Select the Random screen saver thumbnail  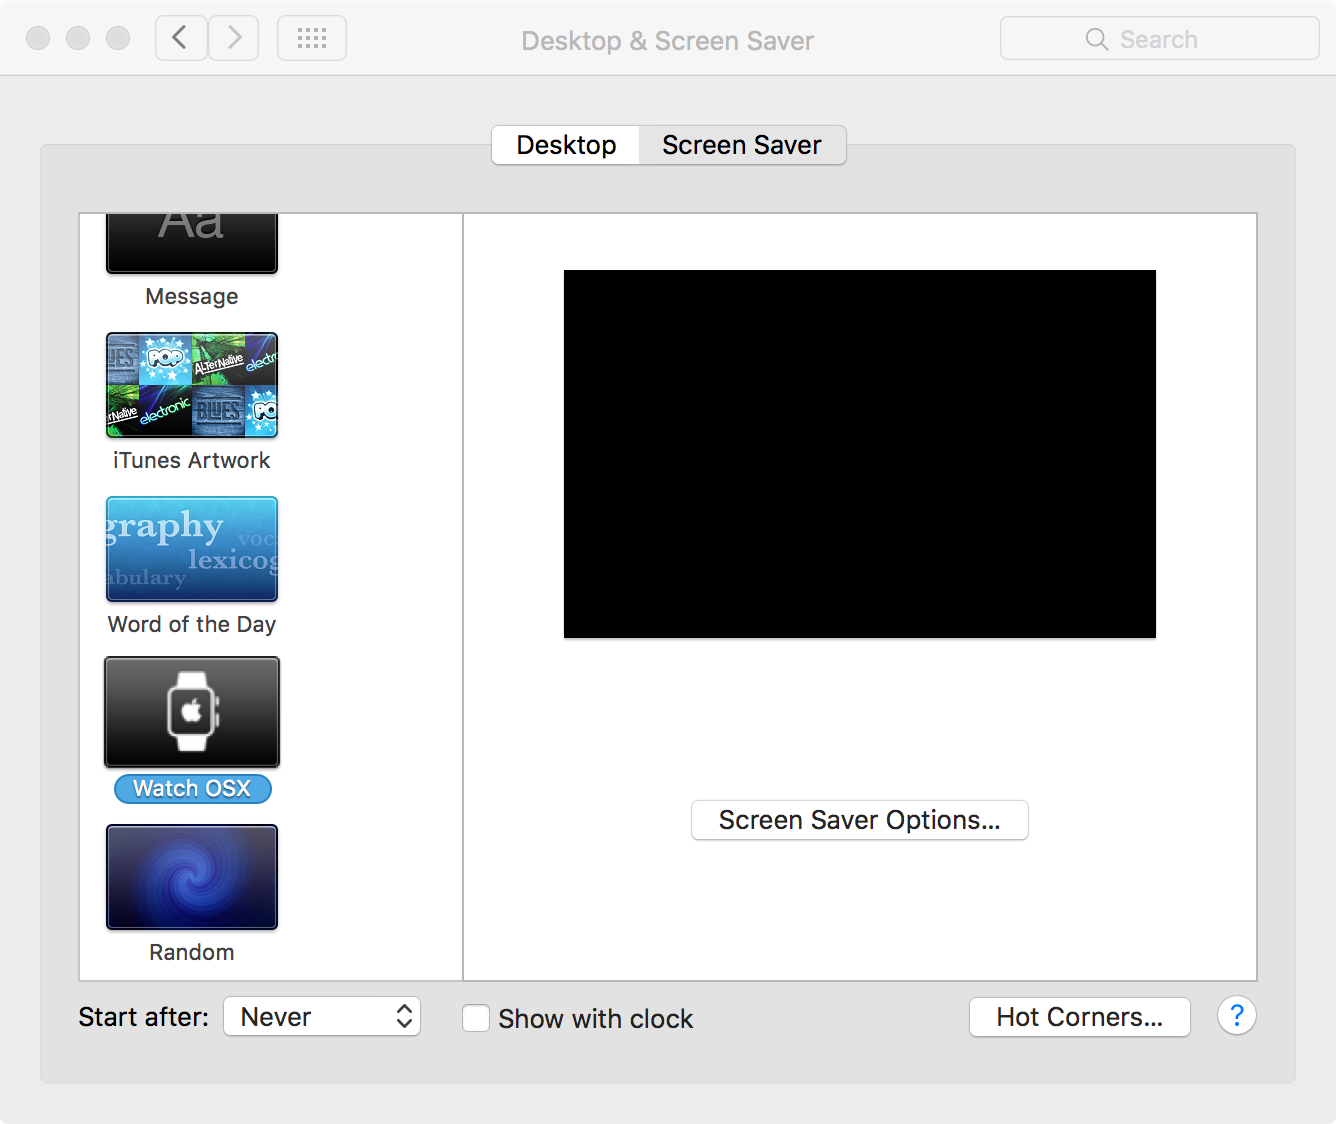tap(192, 877)
